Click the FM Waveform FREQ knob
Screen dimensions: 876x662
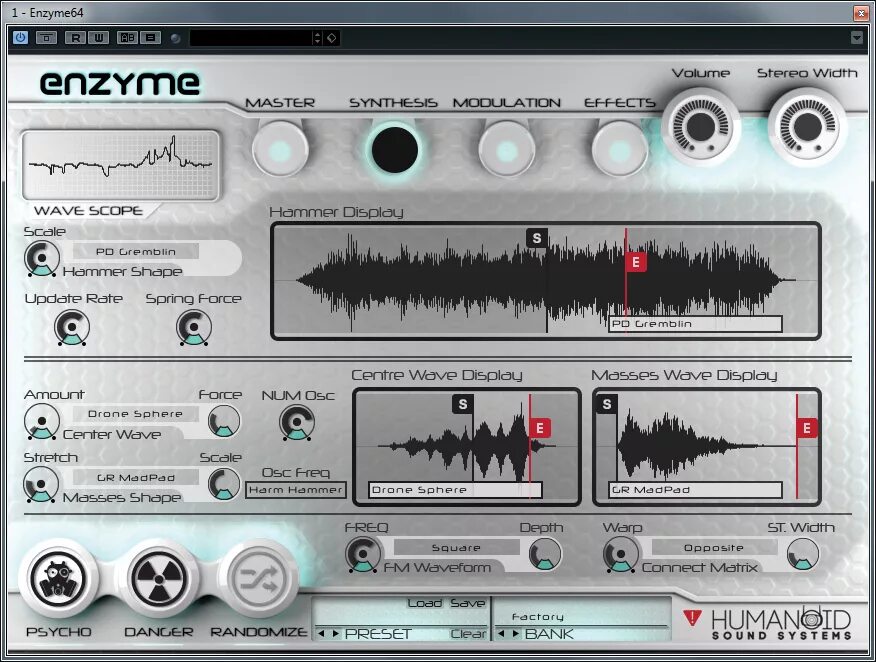[x=363, y=555]
